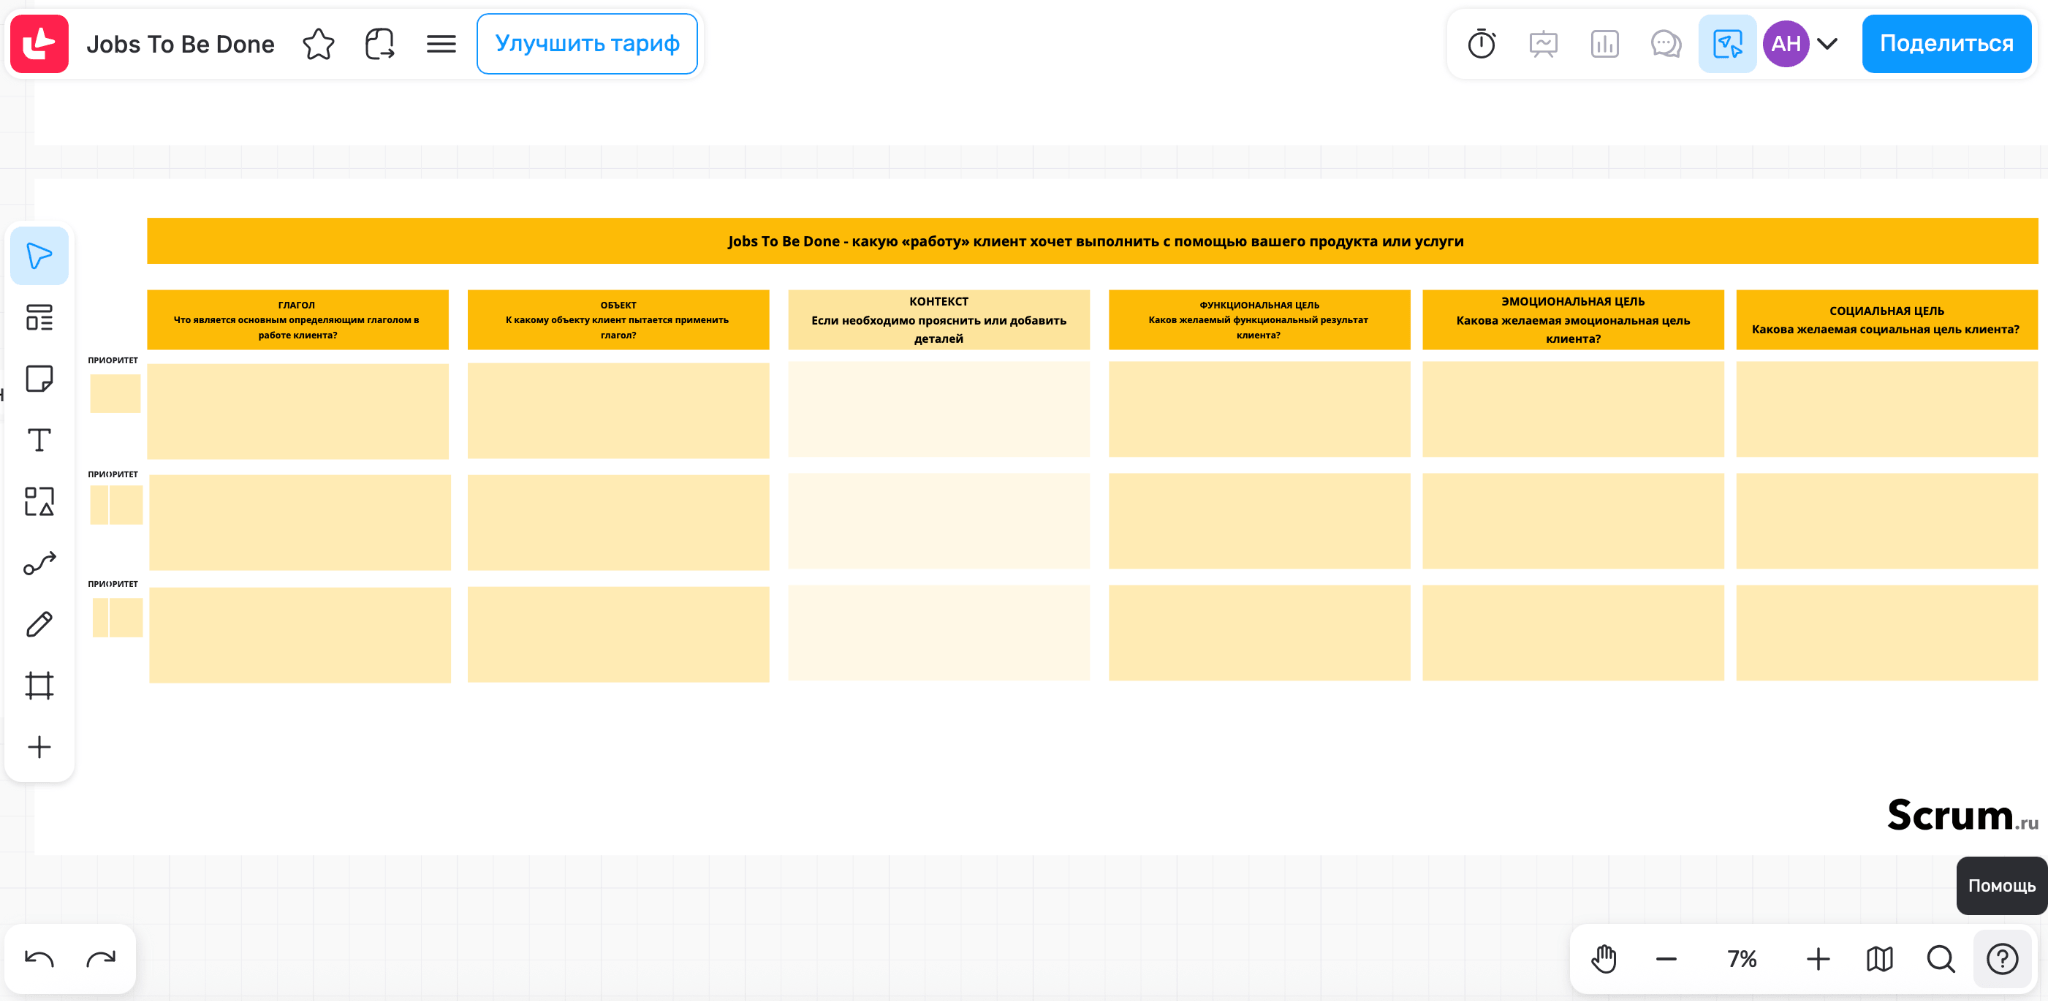Click the board title Jobs To Be Done

[181, 44]
